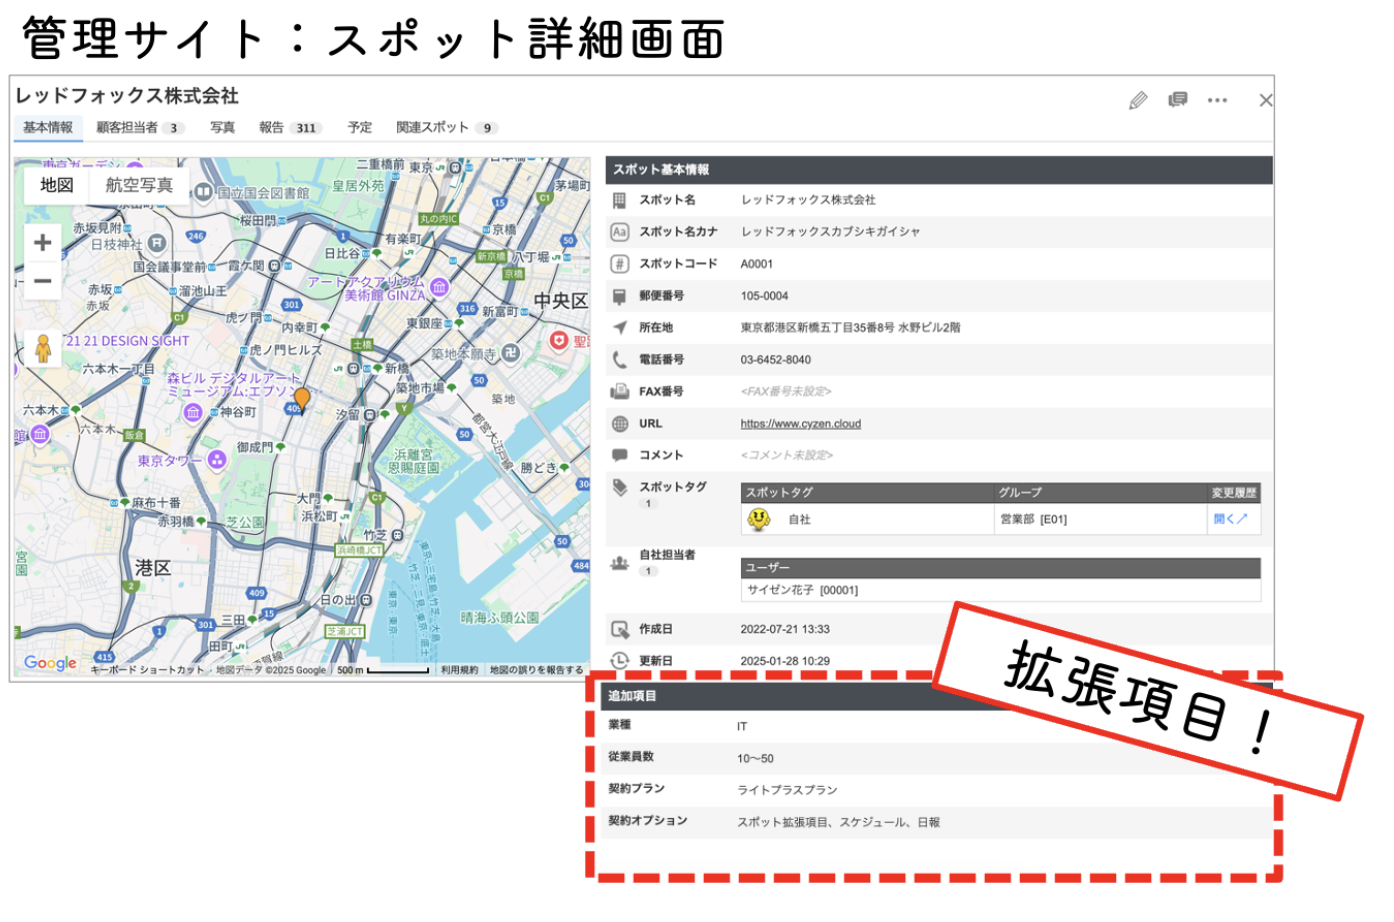Click the スポット名カナ Aa icon
The width and height of the screenshot is (1394, 922).
tap(620, 232)
